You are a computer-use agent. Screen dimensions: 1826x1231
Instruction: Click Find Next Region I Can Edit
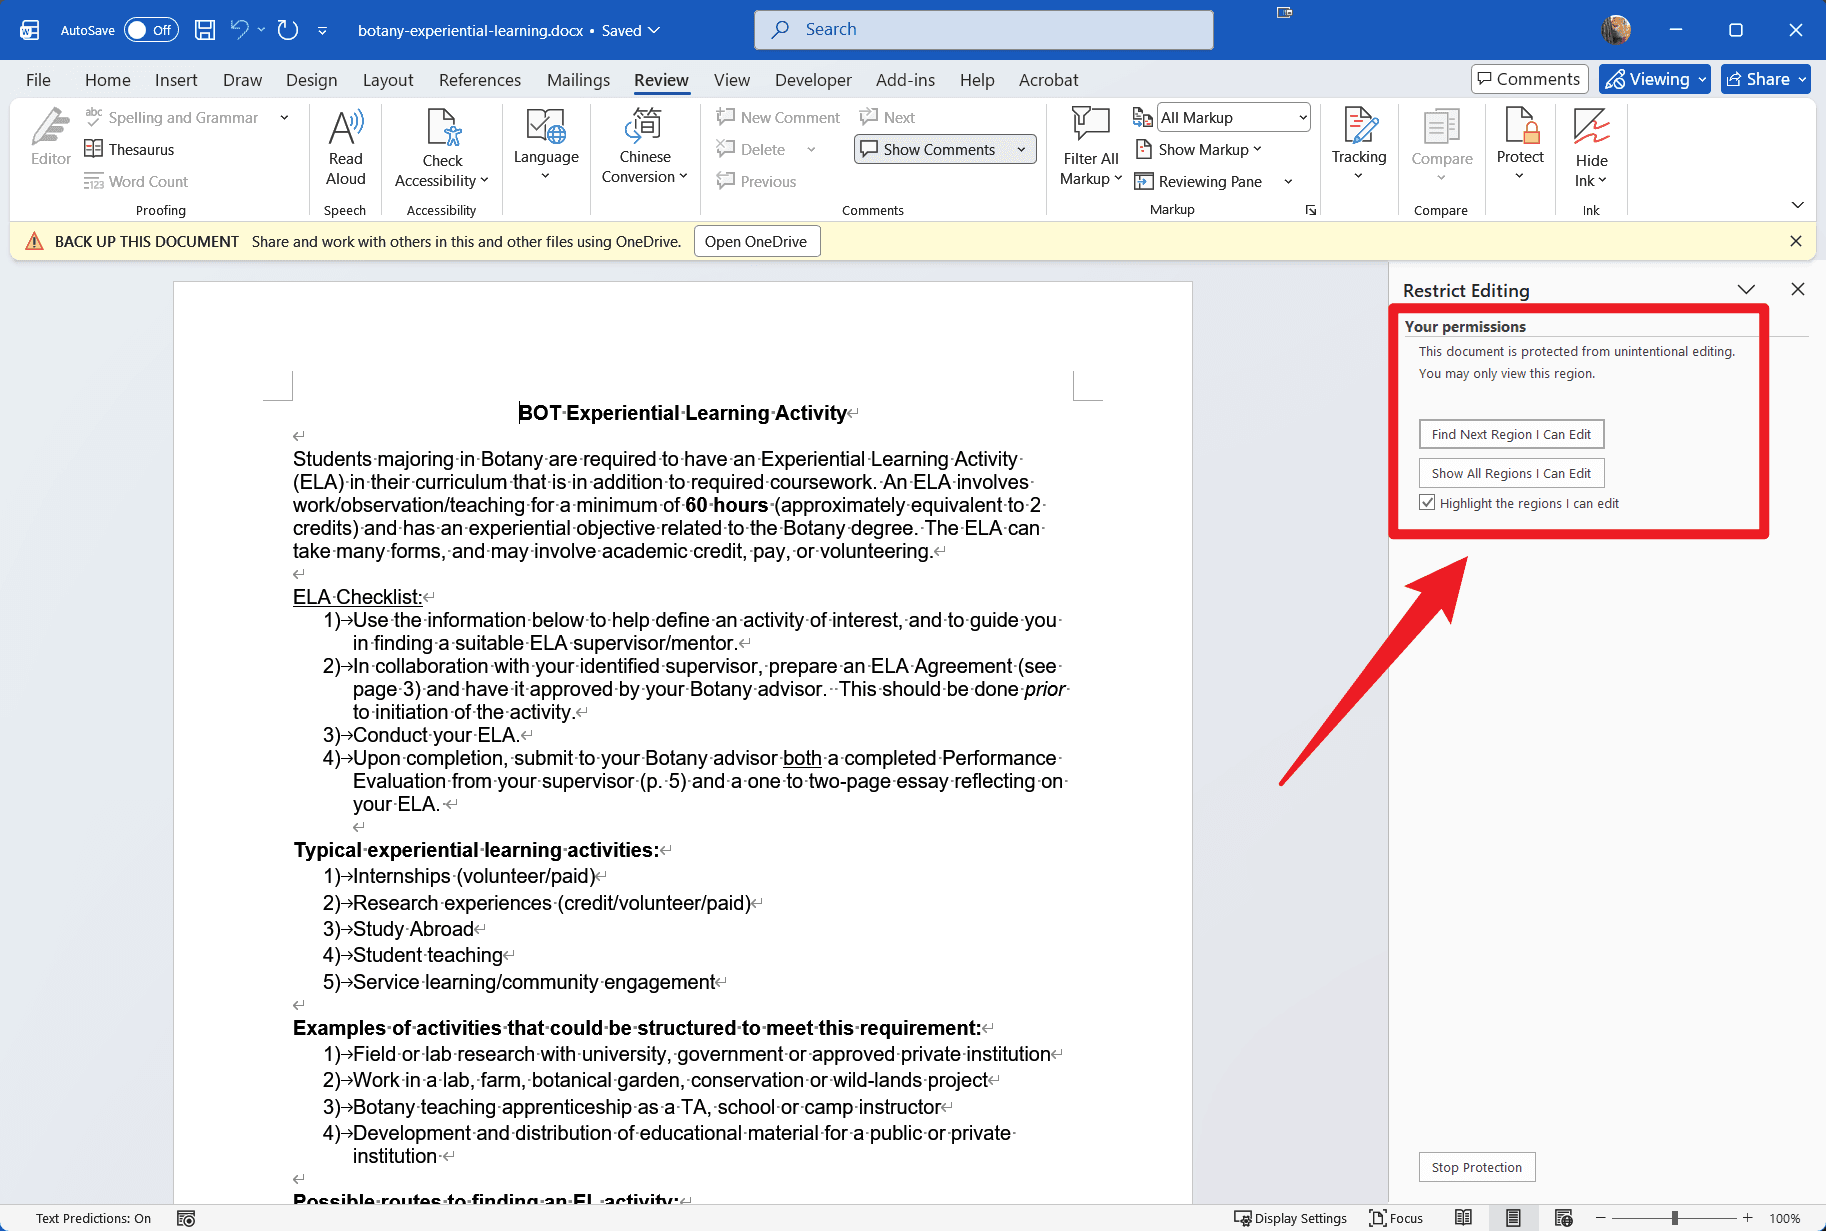click(x=1511, y=434)
